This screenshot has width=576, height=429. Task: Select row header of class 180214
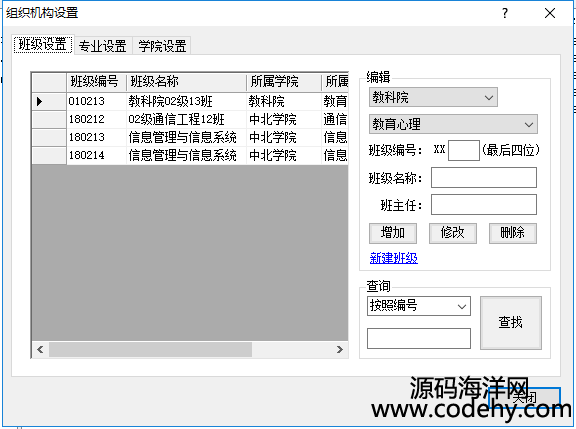49,155
